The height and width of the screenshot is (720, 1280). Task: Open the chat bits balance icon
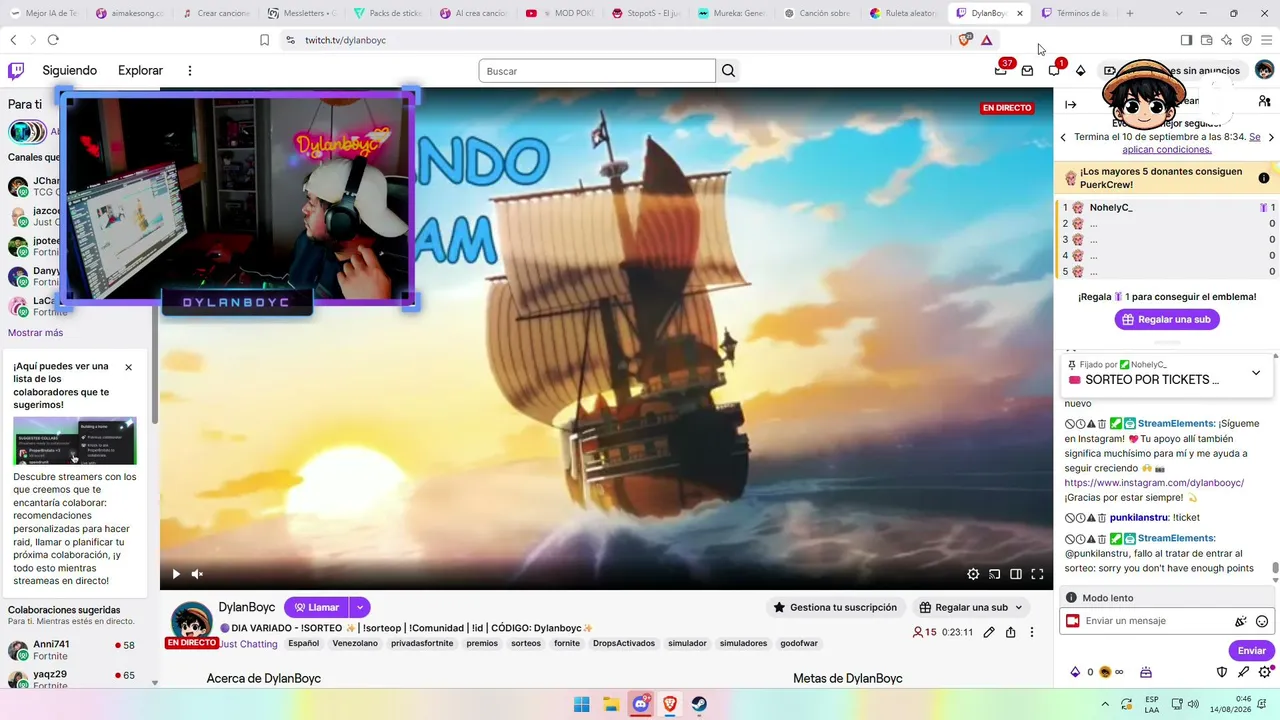(x=1075, y=672)
